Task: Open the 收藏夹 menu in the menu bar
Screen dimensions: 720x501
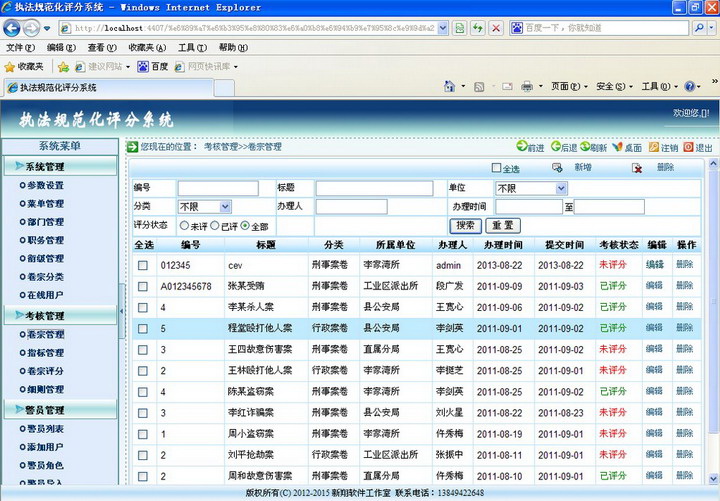Action: click(x=147, y=47)
